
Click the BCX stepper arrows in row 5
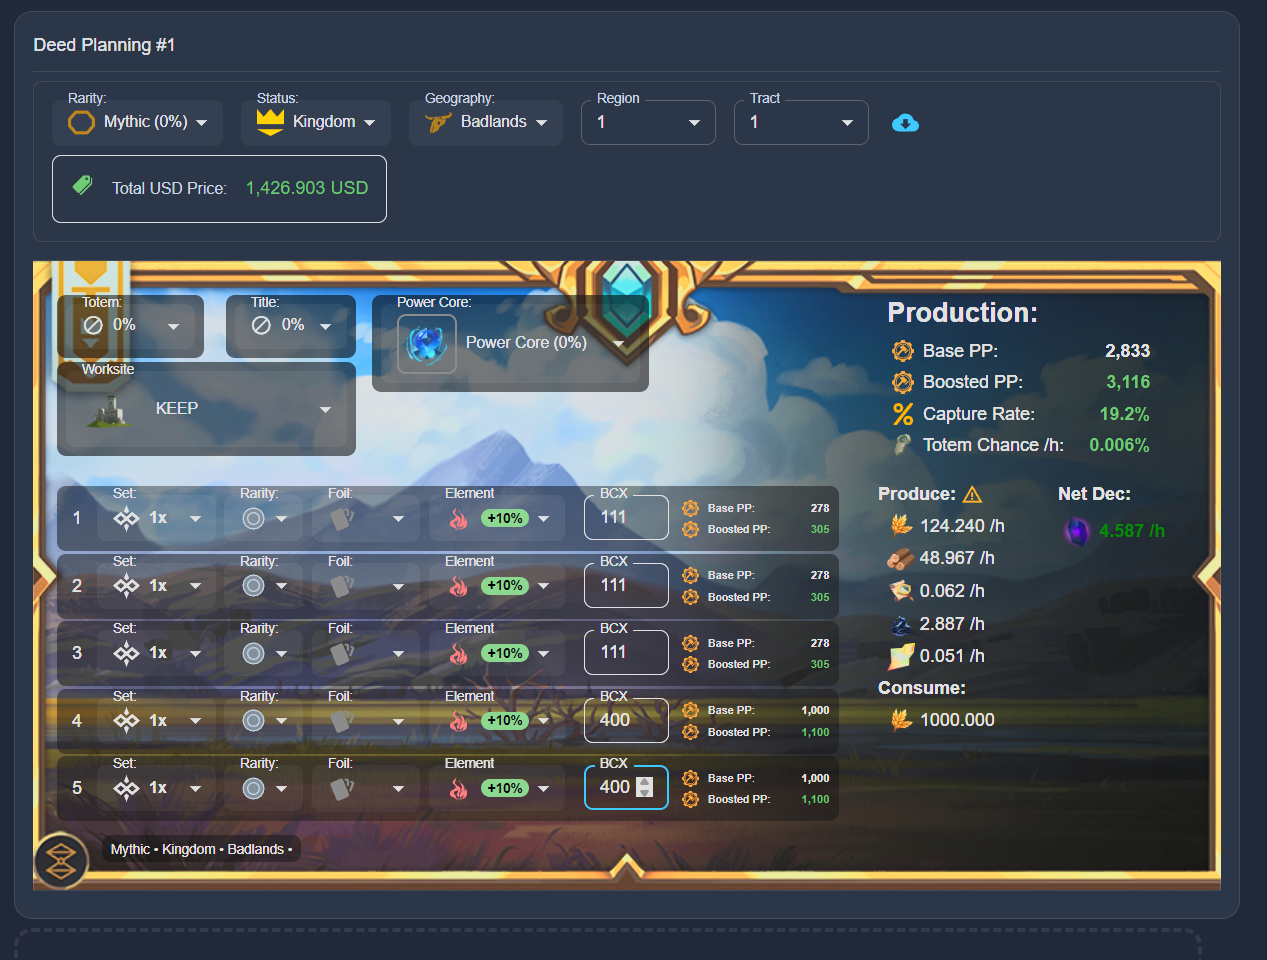click(644, 788)
